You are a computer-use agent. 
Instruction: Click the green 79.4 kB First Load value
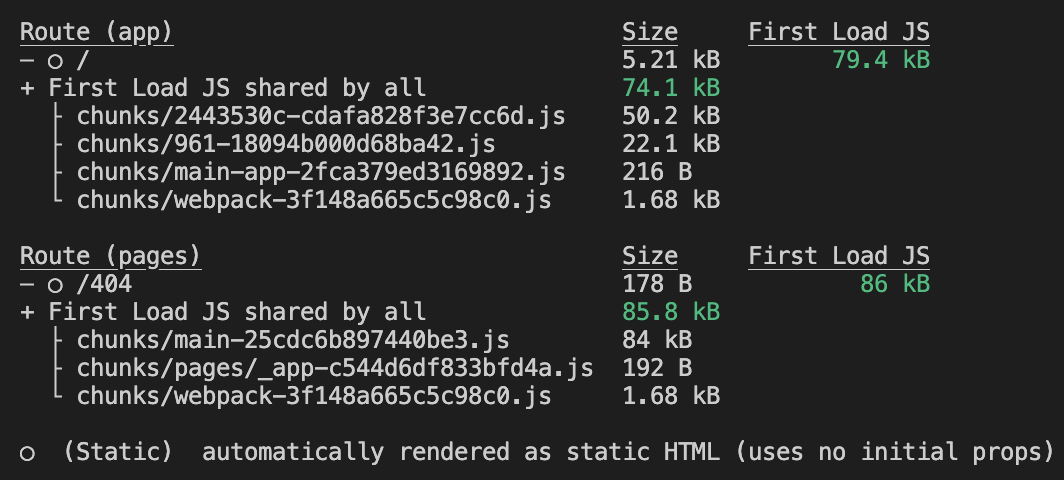coord(880,60)
